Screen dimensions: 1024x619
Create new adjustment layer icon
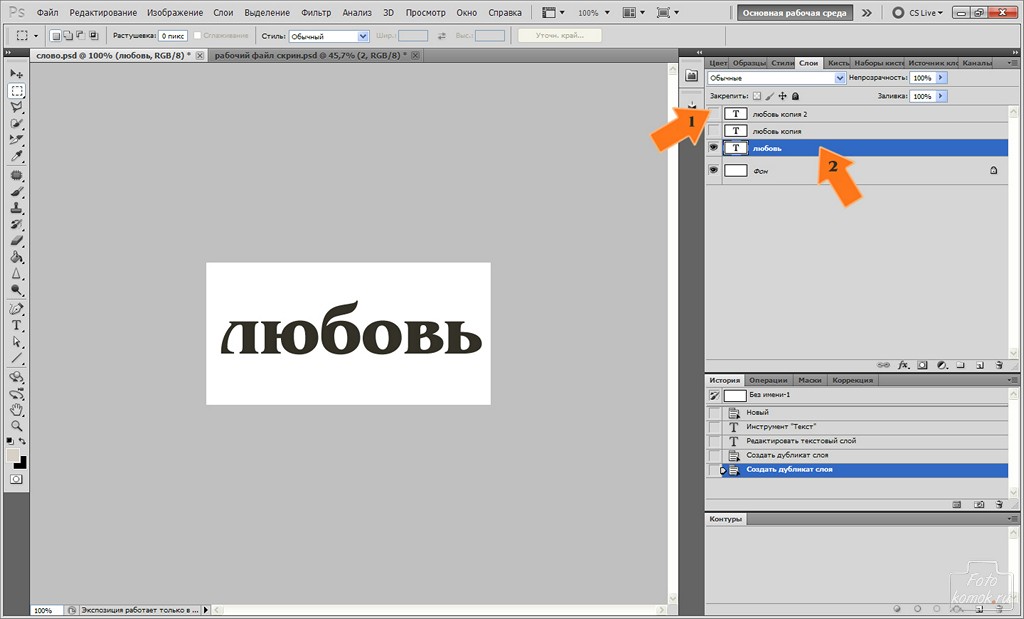click(942, 366)
